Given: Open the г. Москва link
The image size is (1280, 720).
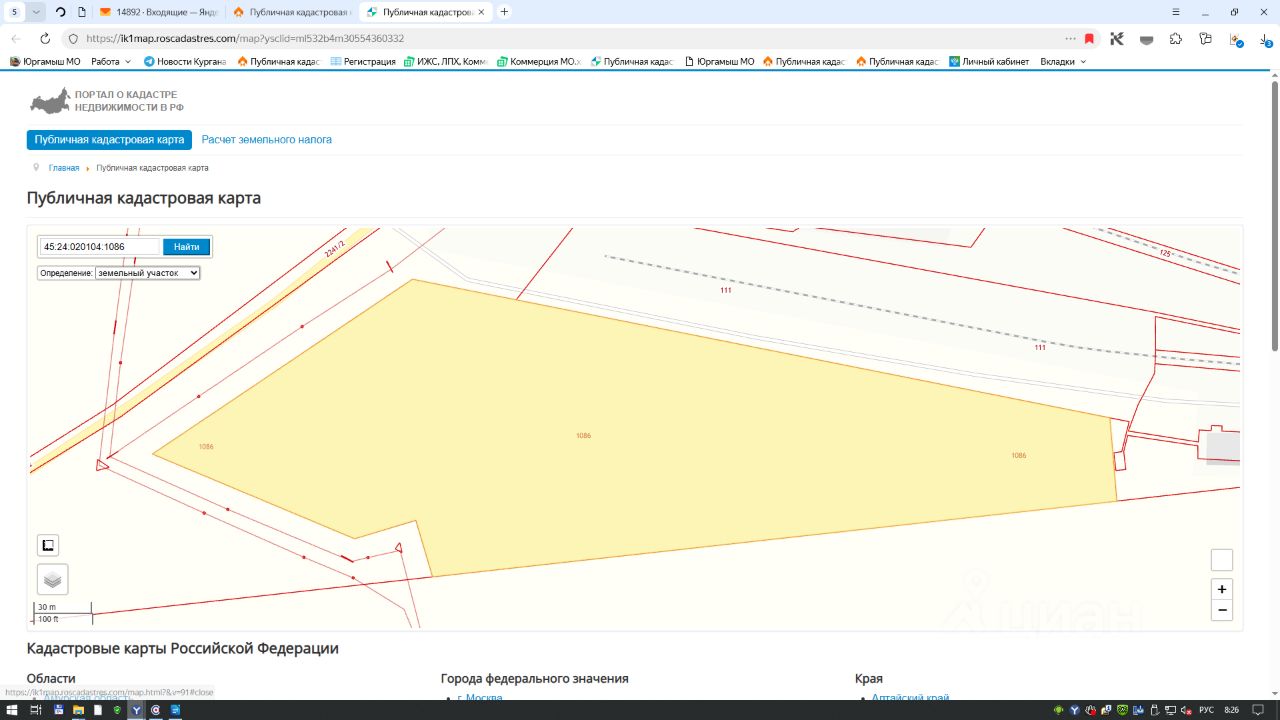Looking at the screenshot, I should click(480, 698).
